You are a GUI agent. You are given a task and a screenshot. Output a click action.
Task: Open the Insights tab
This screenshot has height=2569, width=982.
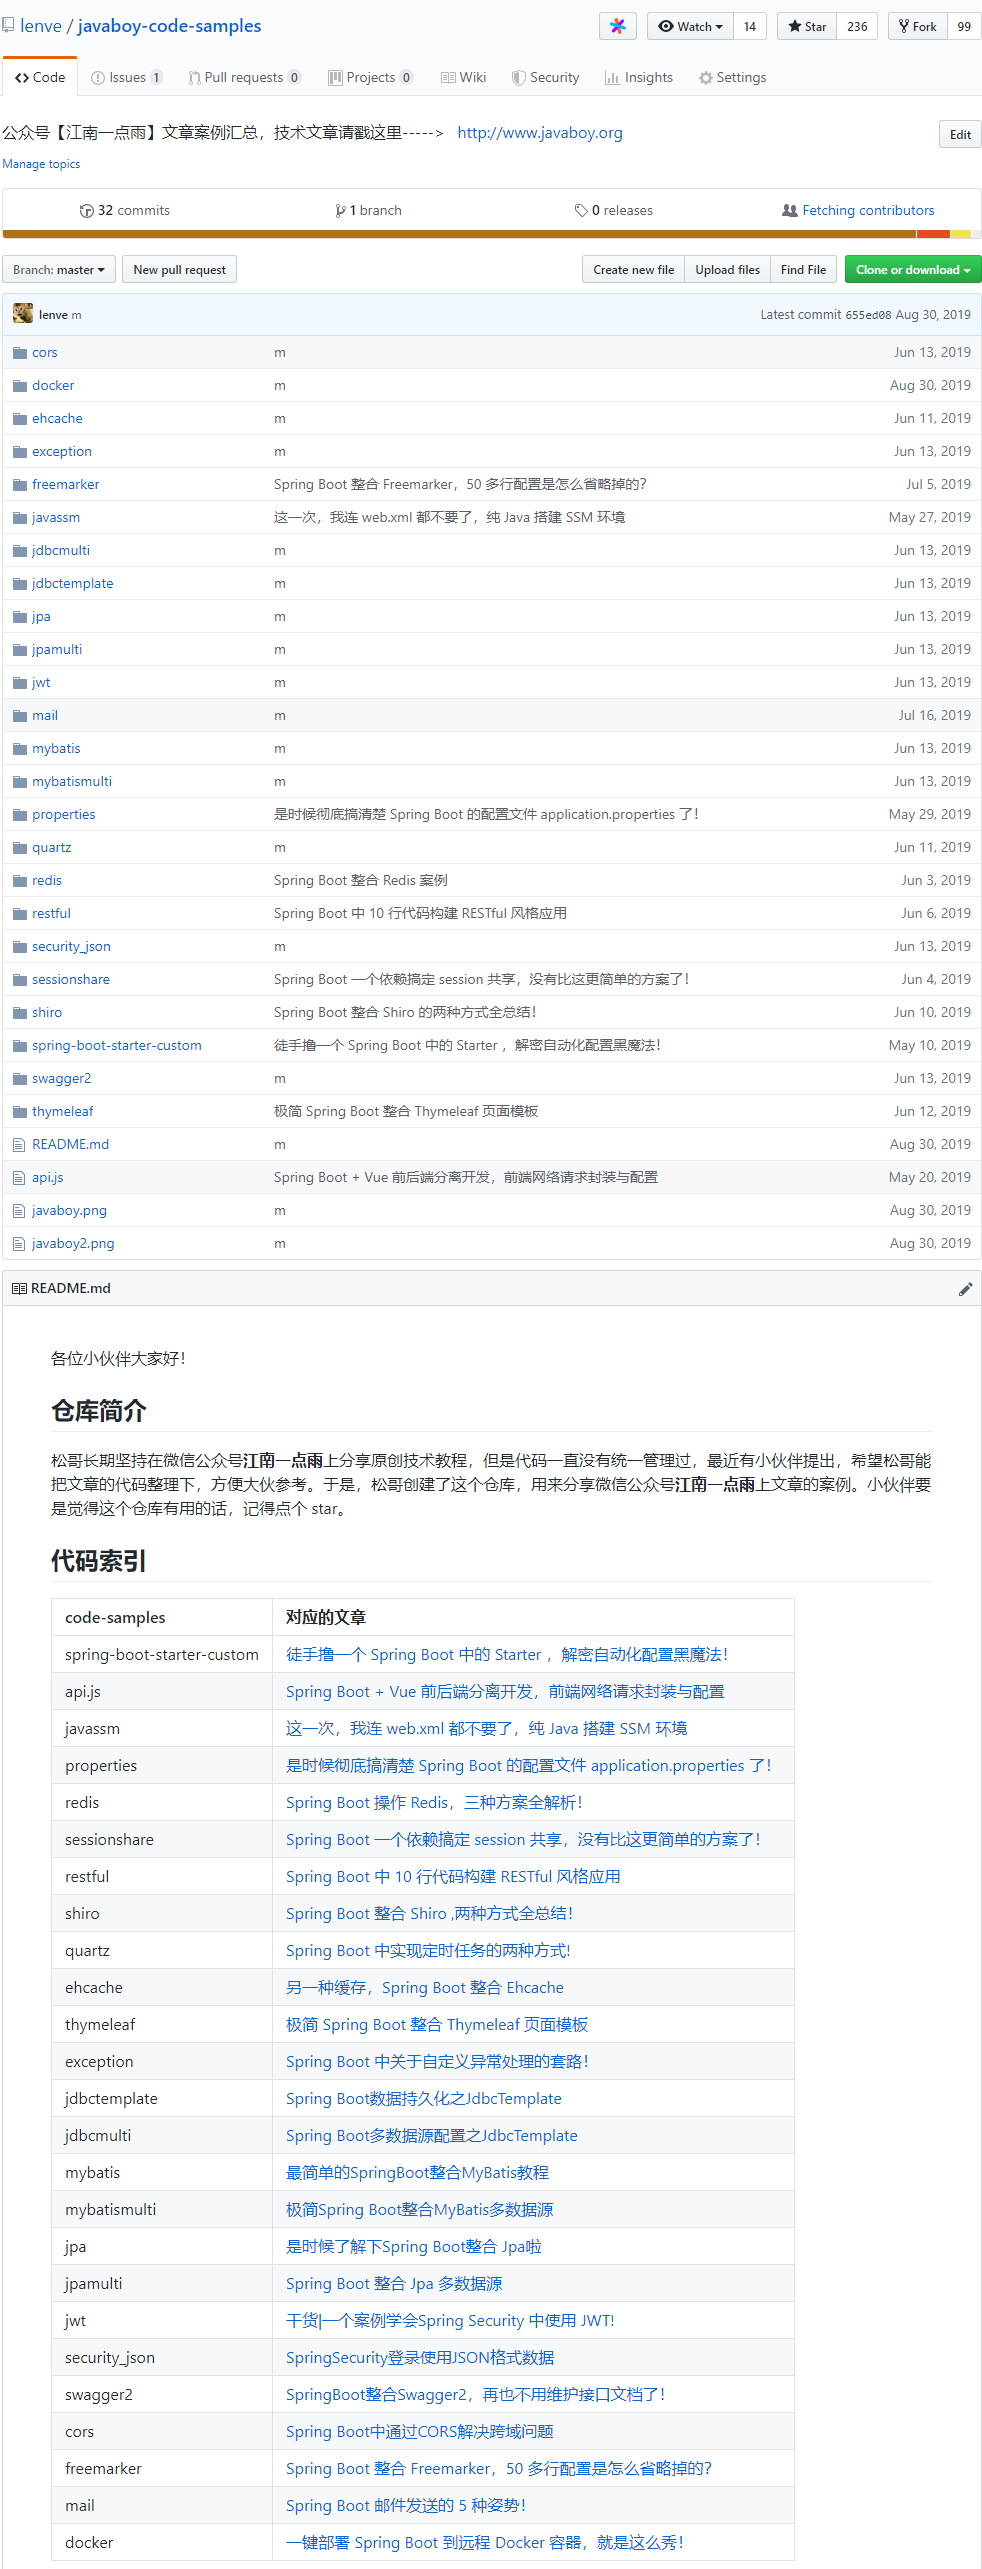(639, 78)
